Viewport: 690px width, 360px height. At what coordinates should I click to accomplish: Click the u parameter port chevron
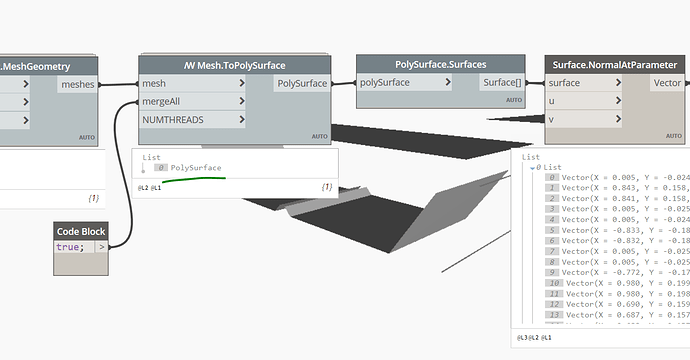pyautogui.click(x=618, y=101)
